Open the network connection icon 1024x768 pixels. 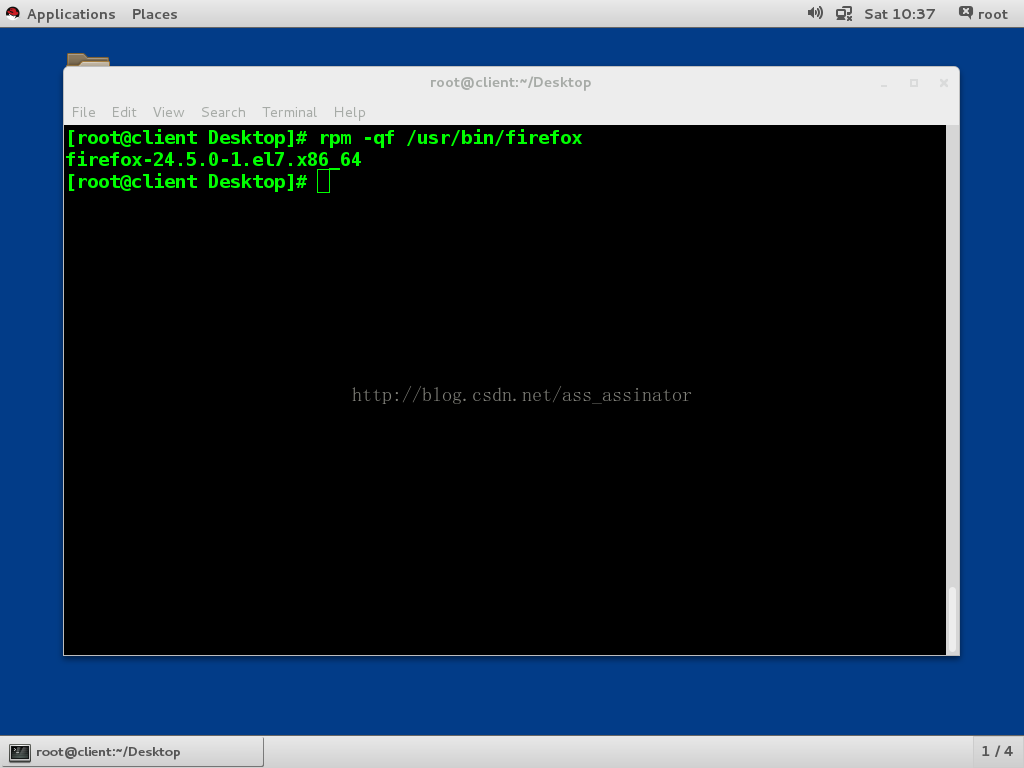point(844,13)
